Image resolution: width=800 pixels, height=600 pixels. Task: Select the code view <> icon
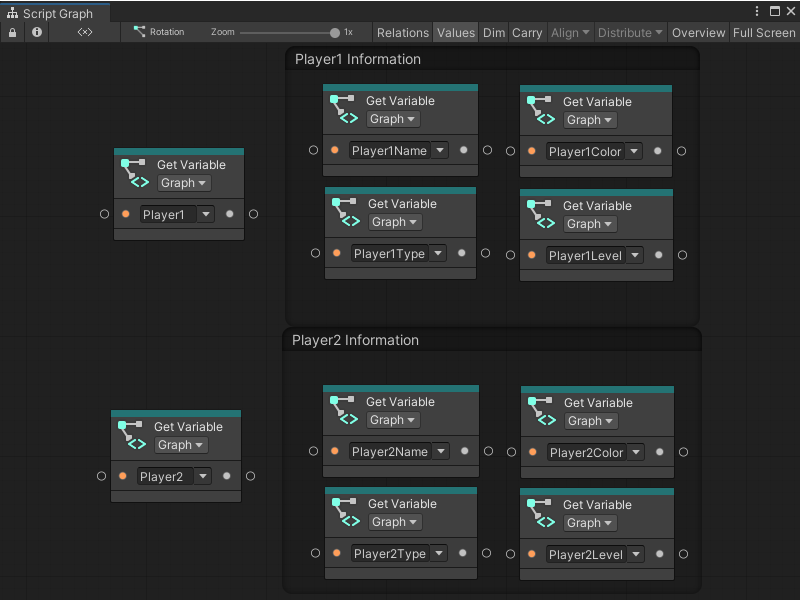click(85, 32)
